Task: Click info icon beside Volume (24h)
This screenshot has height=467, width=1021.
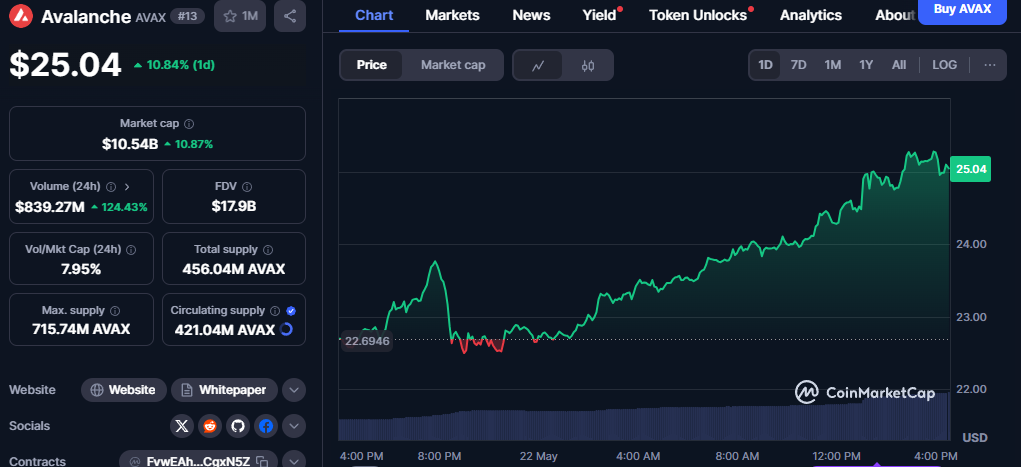Action: click(x=111, y=187)
